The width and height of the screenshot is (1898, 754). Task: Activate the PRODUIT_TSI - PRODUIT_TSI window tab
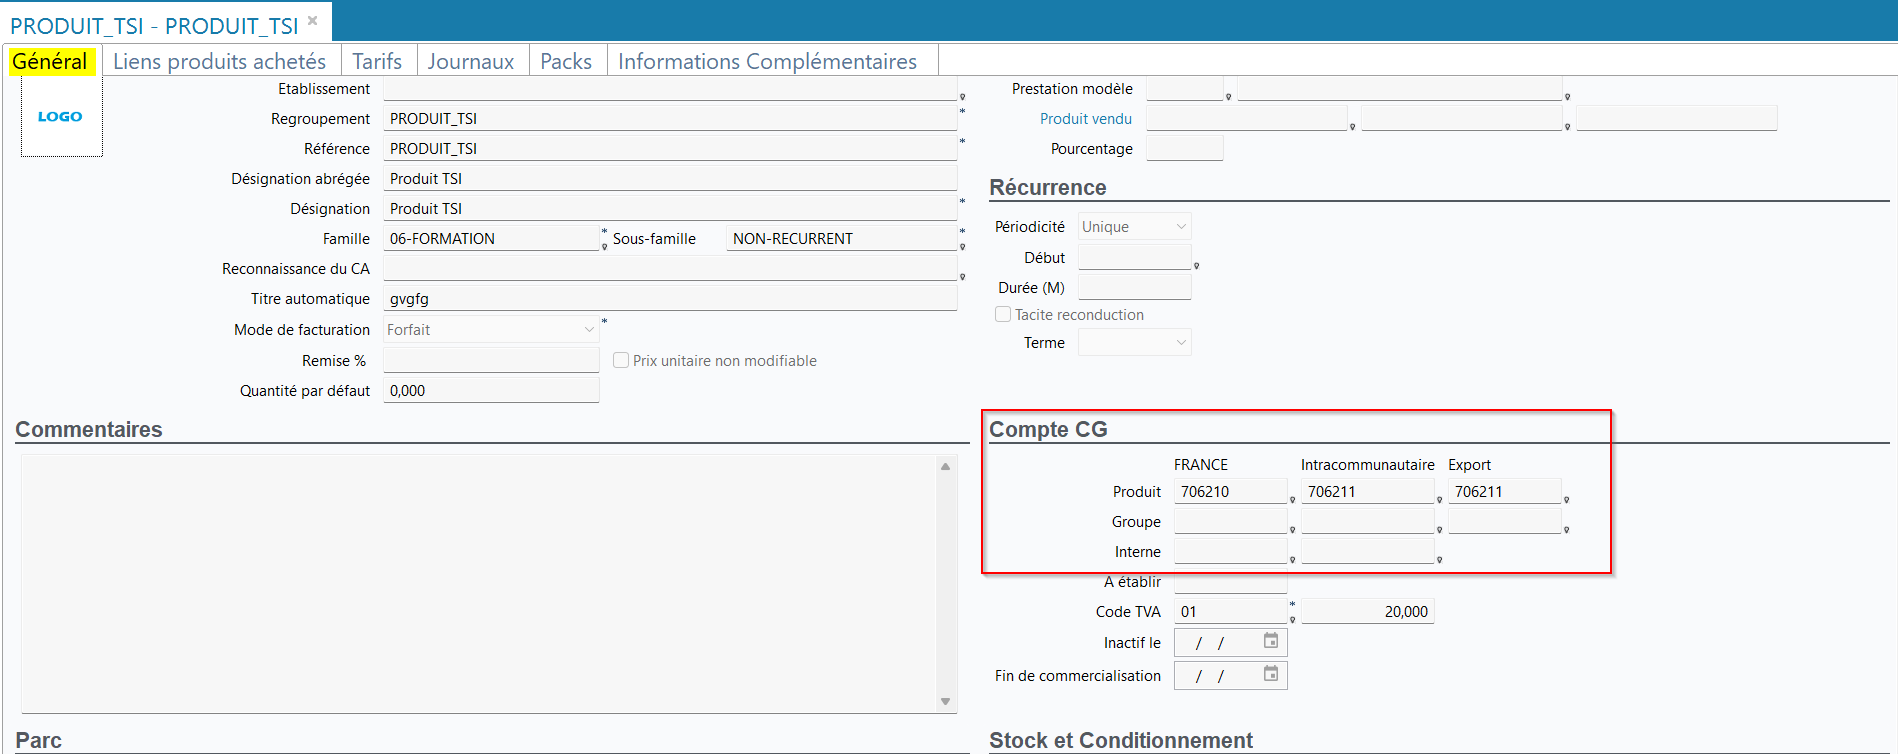coord(154,25)
